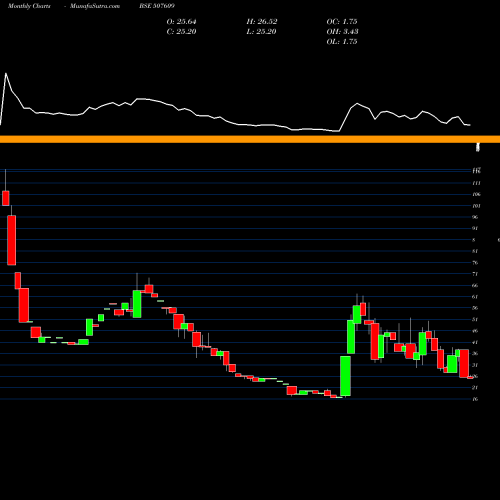Open the MunafaSutra.com site label
This screenshot has height=500, width=500.
coord(95,6)
